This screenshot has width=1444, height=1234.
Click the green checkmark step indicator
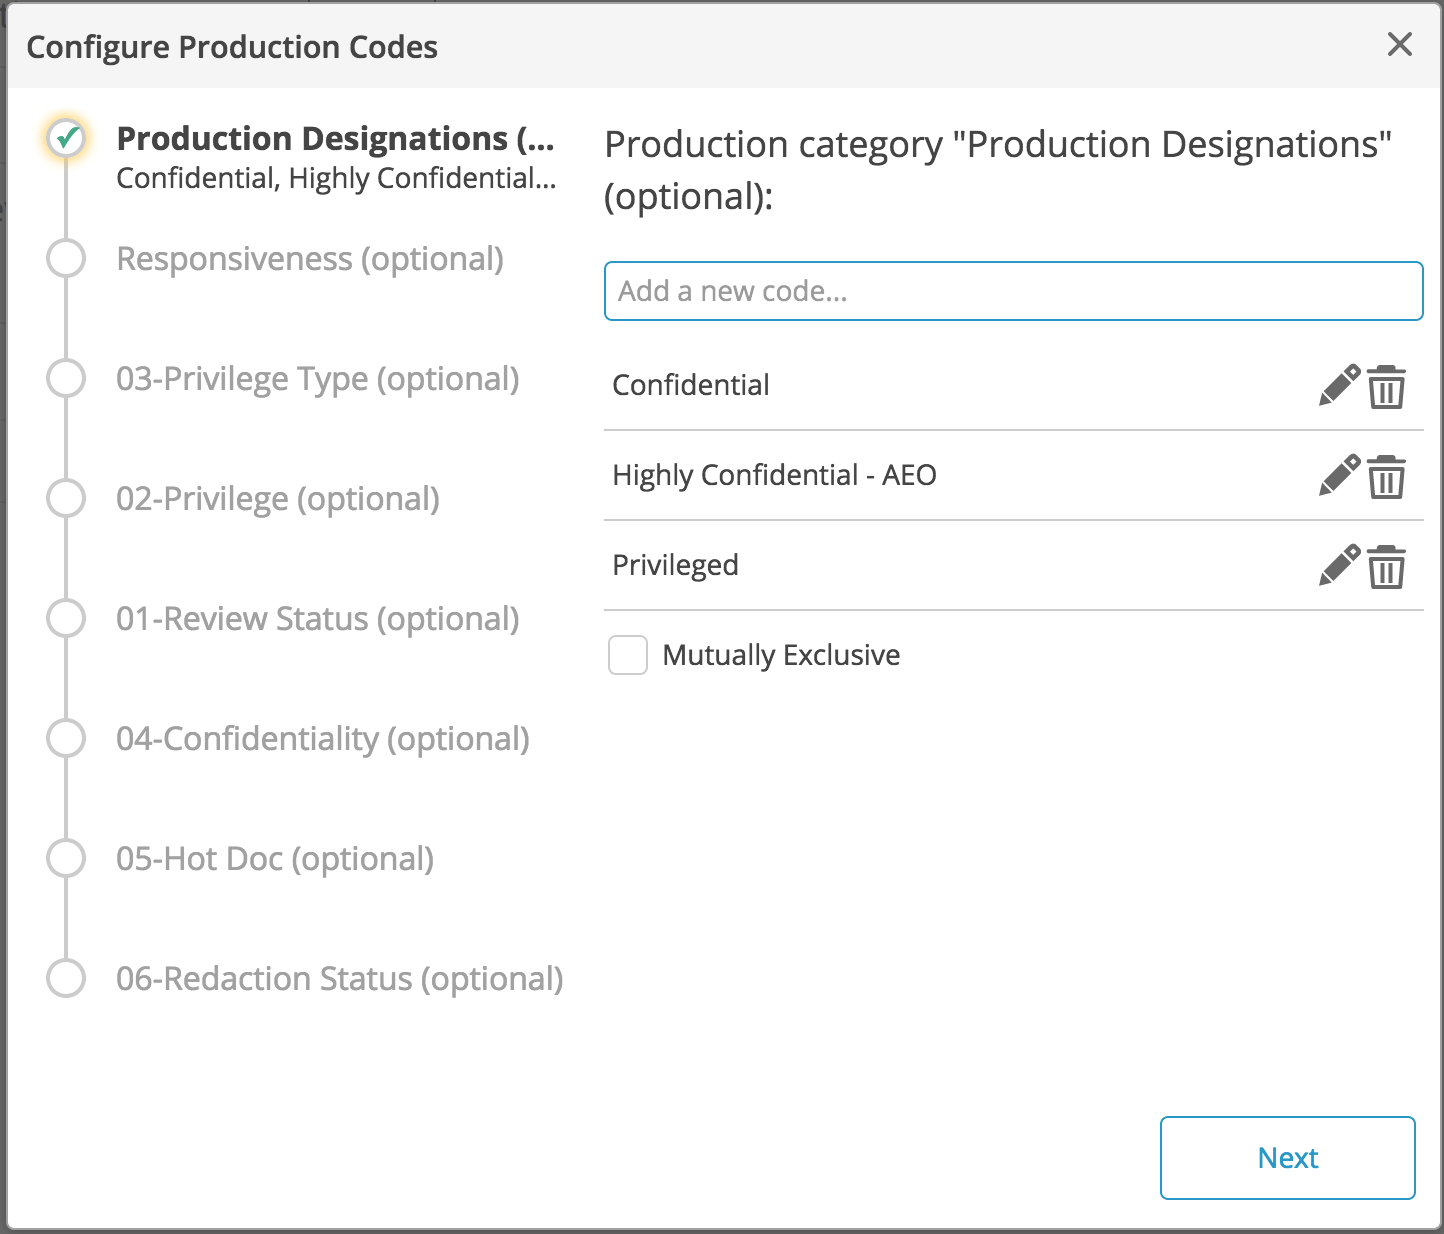[67, 138]
